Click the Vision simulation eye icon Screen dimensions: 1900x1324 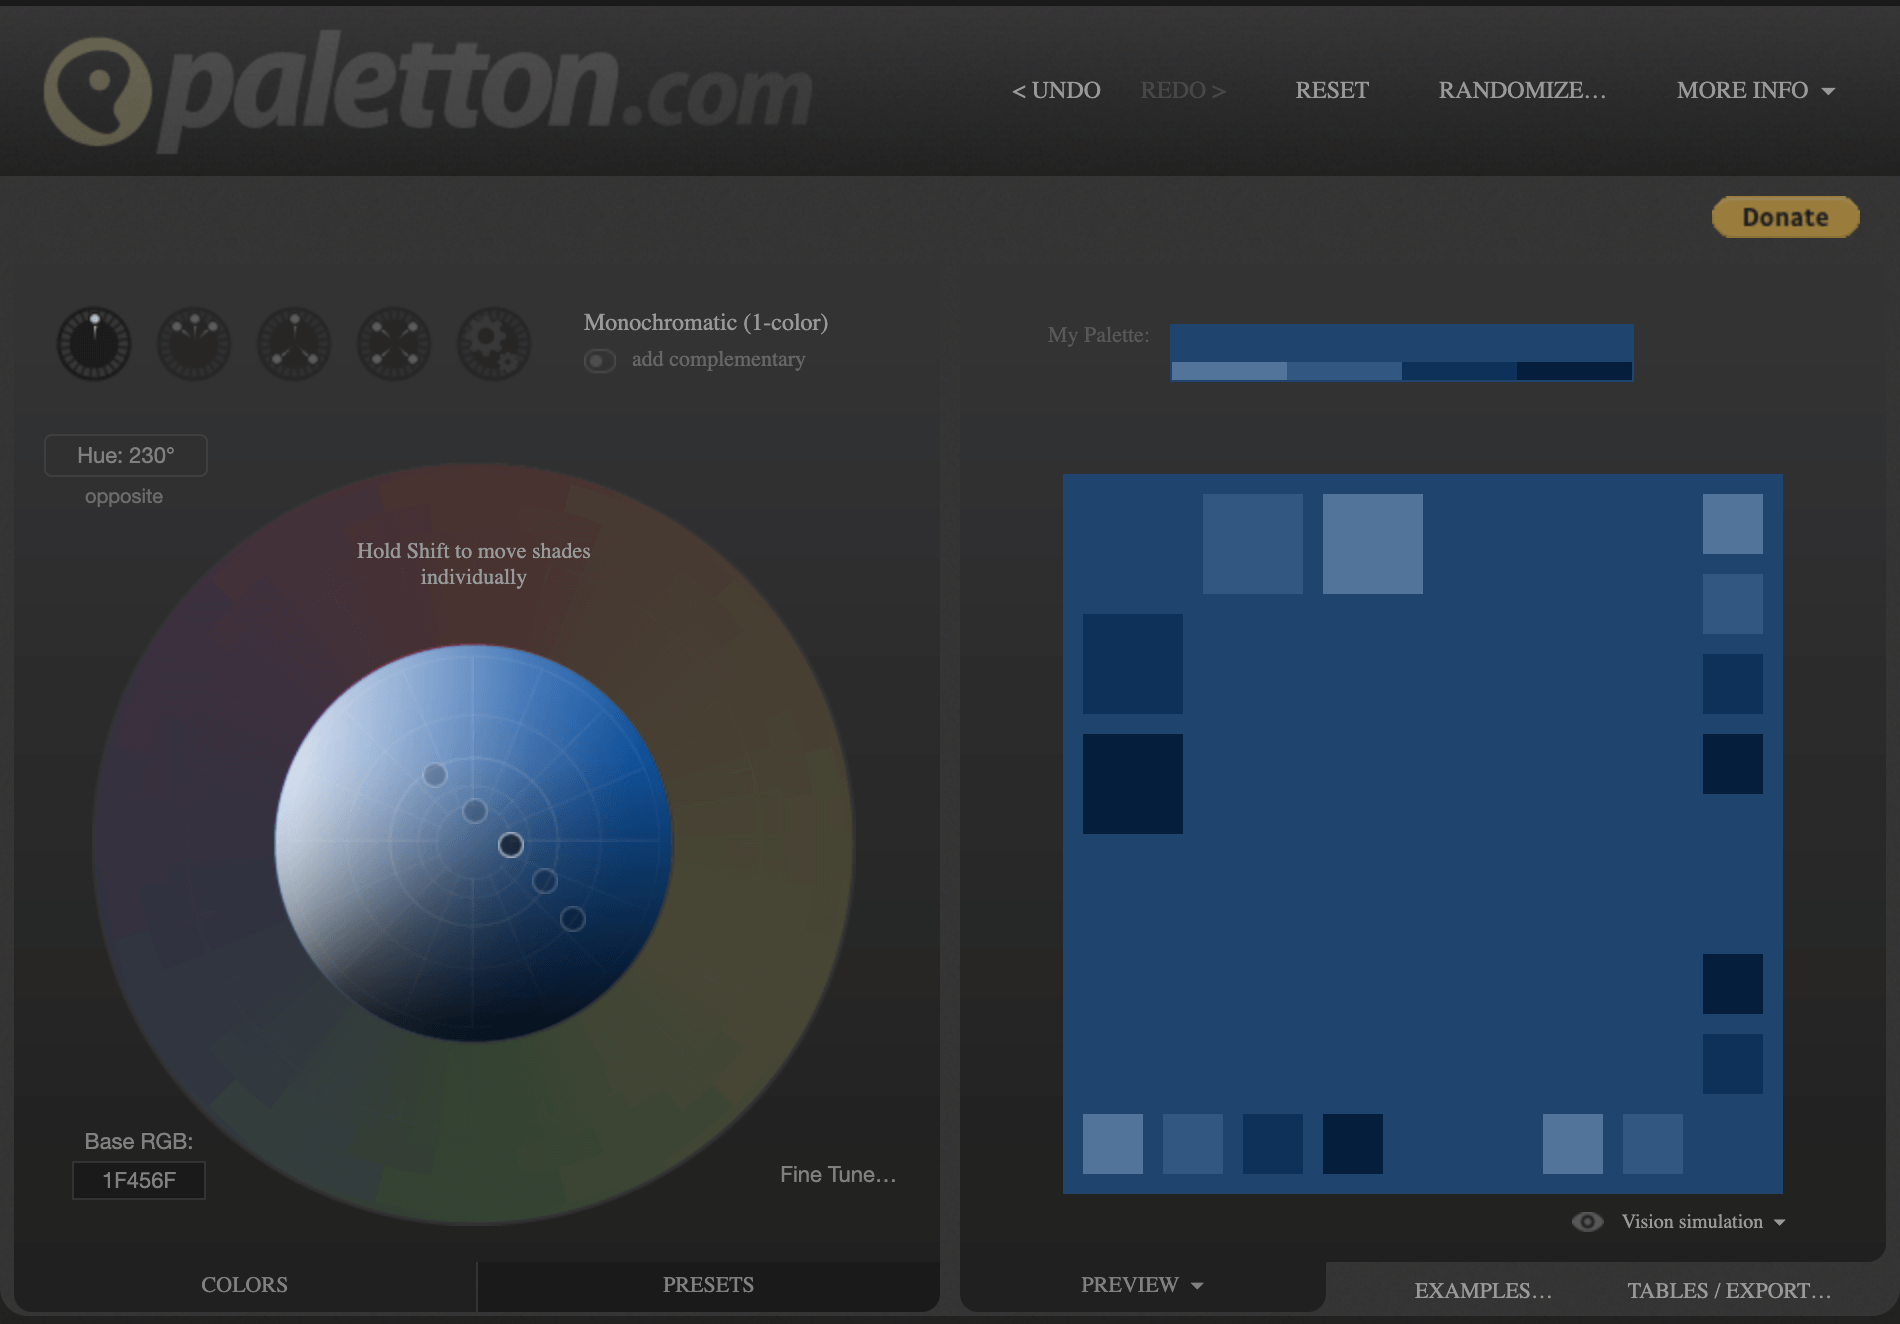[1587, 1222]
